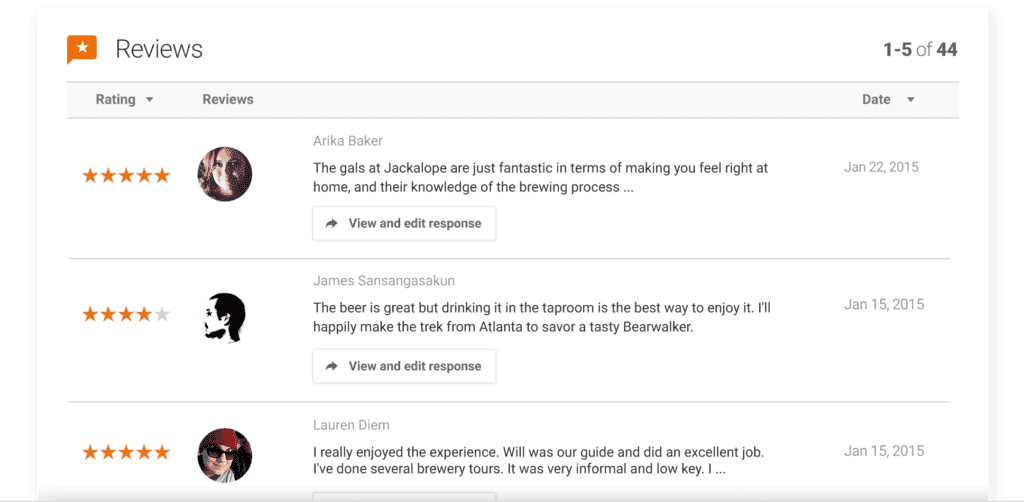Click the Rating column header
Screen dimensions: 1024x502
(x=116, y=99)
